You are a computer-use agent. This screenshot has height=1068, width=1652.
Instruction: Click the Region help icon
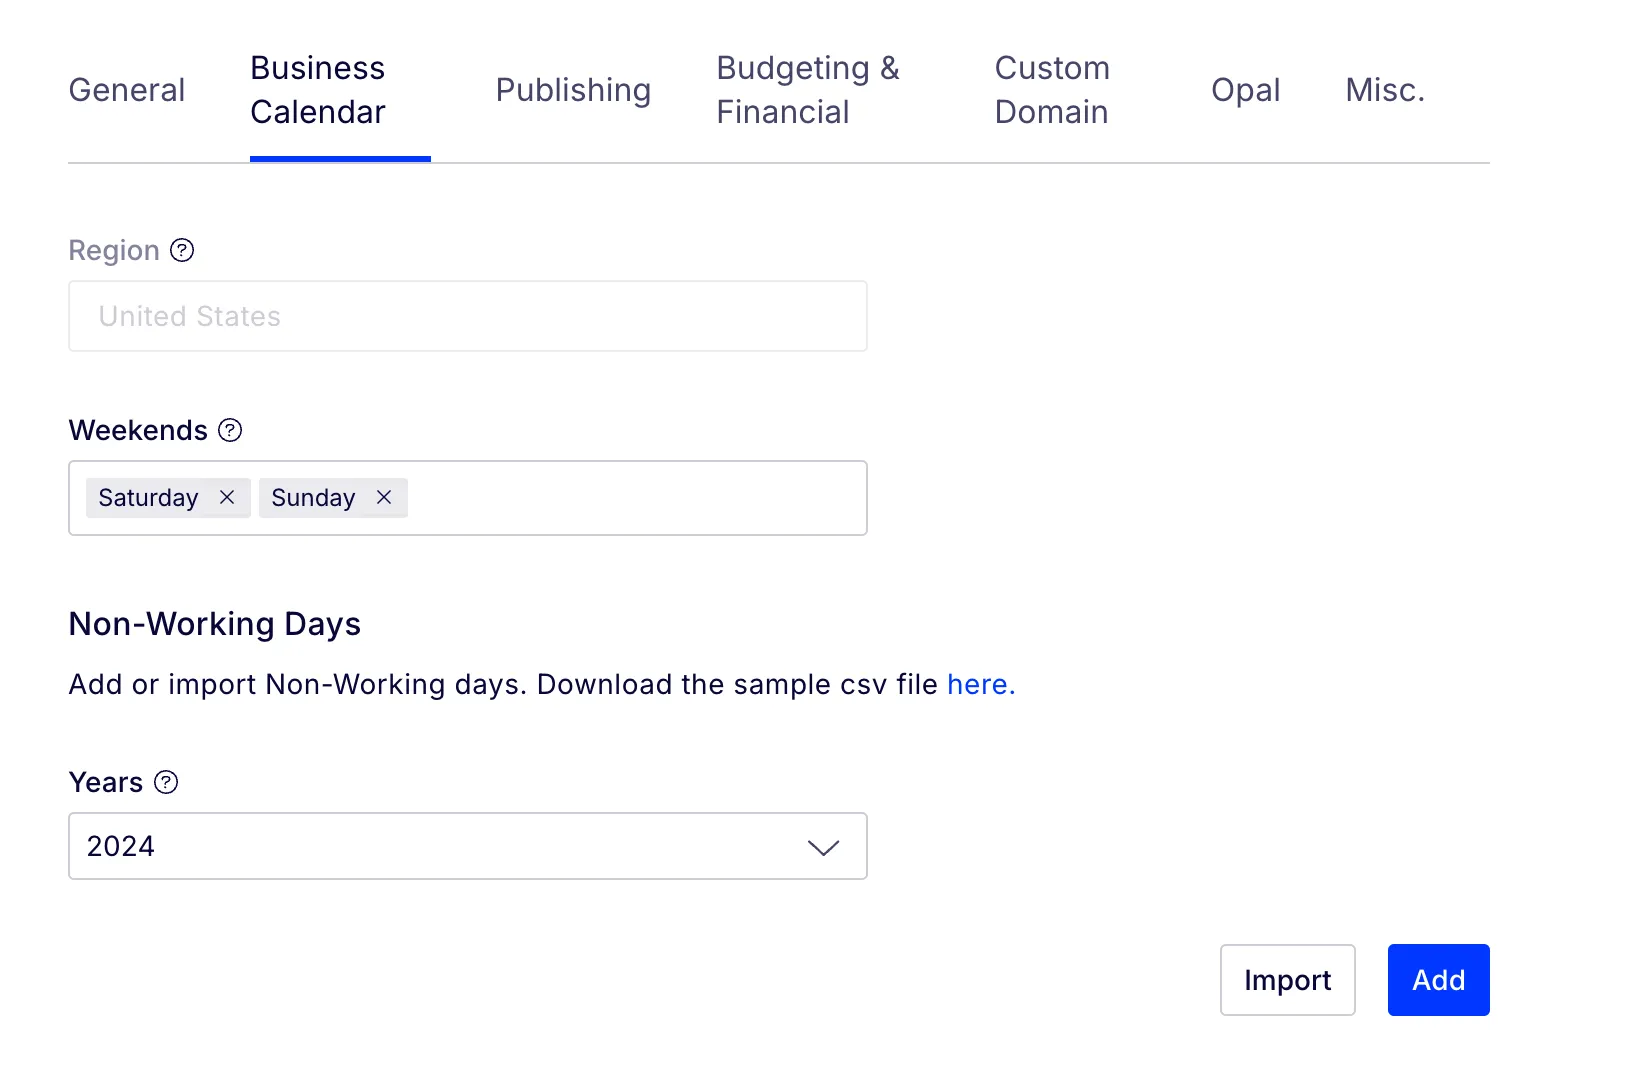point(182,250)
